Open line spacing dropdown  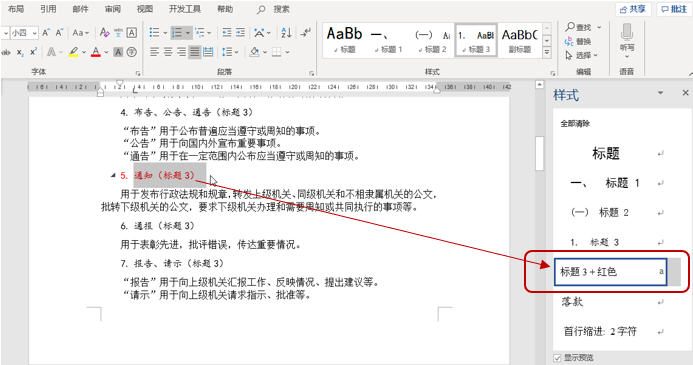click(230, 52)
